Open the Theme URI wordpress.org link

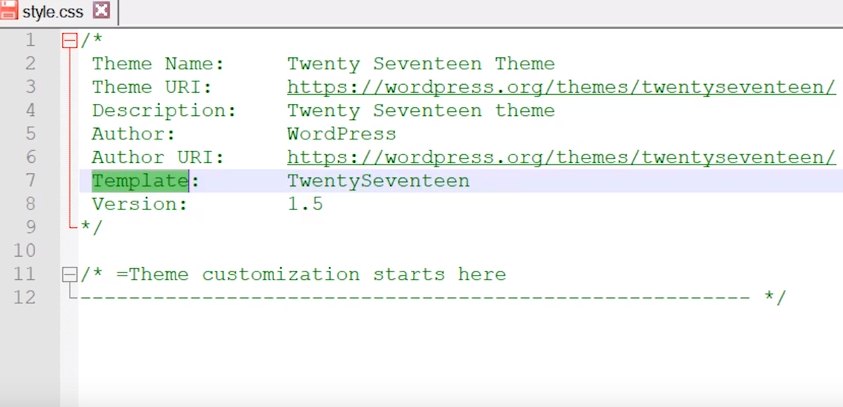coord(561,87)
